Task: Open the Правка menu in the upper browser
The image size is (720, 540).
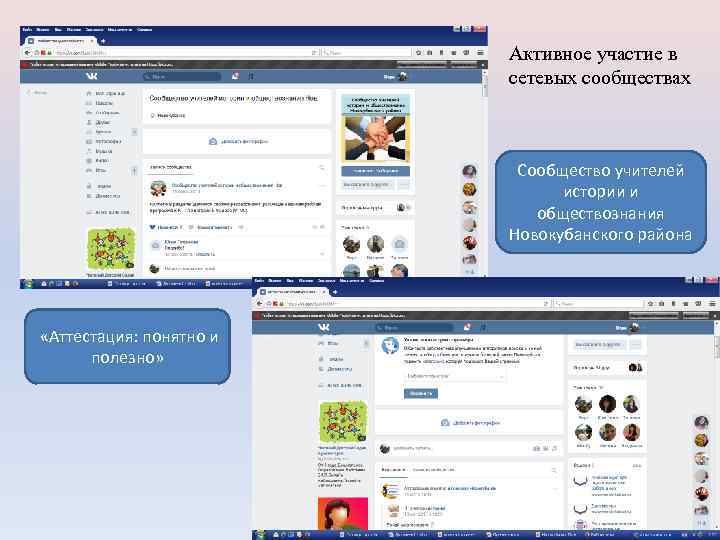Action: (43, 29)
